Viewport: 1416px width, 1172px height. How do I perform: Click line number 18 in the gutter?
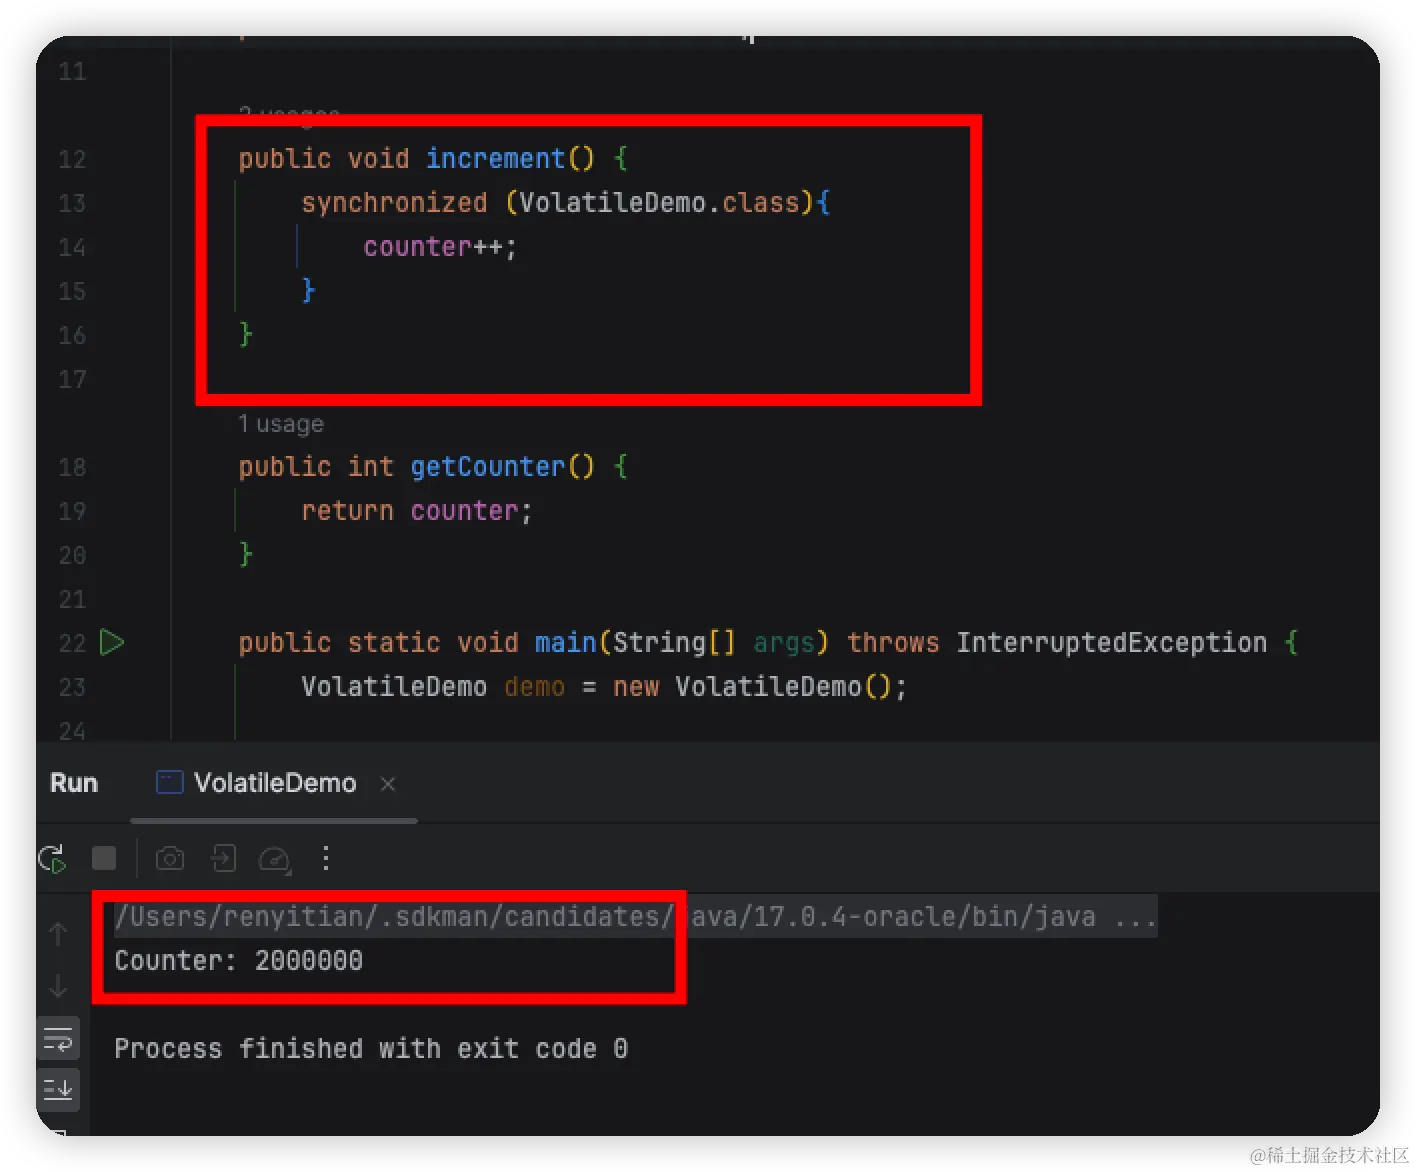[x=72, y=467]
